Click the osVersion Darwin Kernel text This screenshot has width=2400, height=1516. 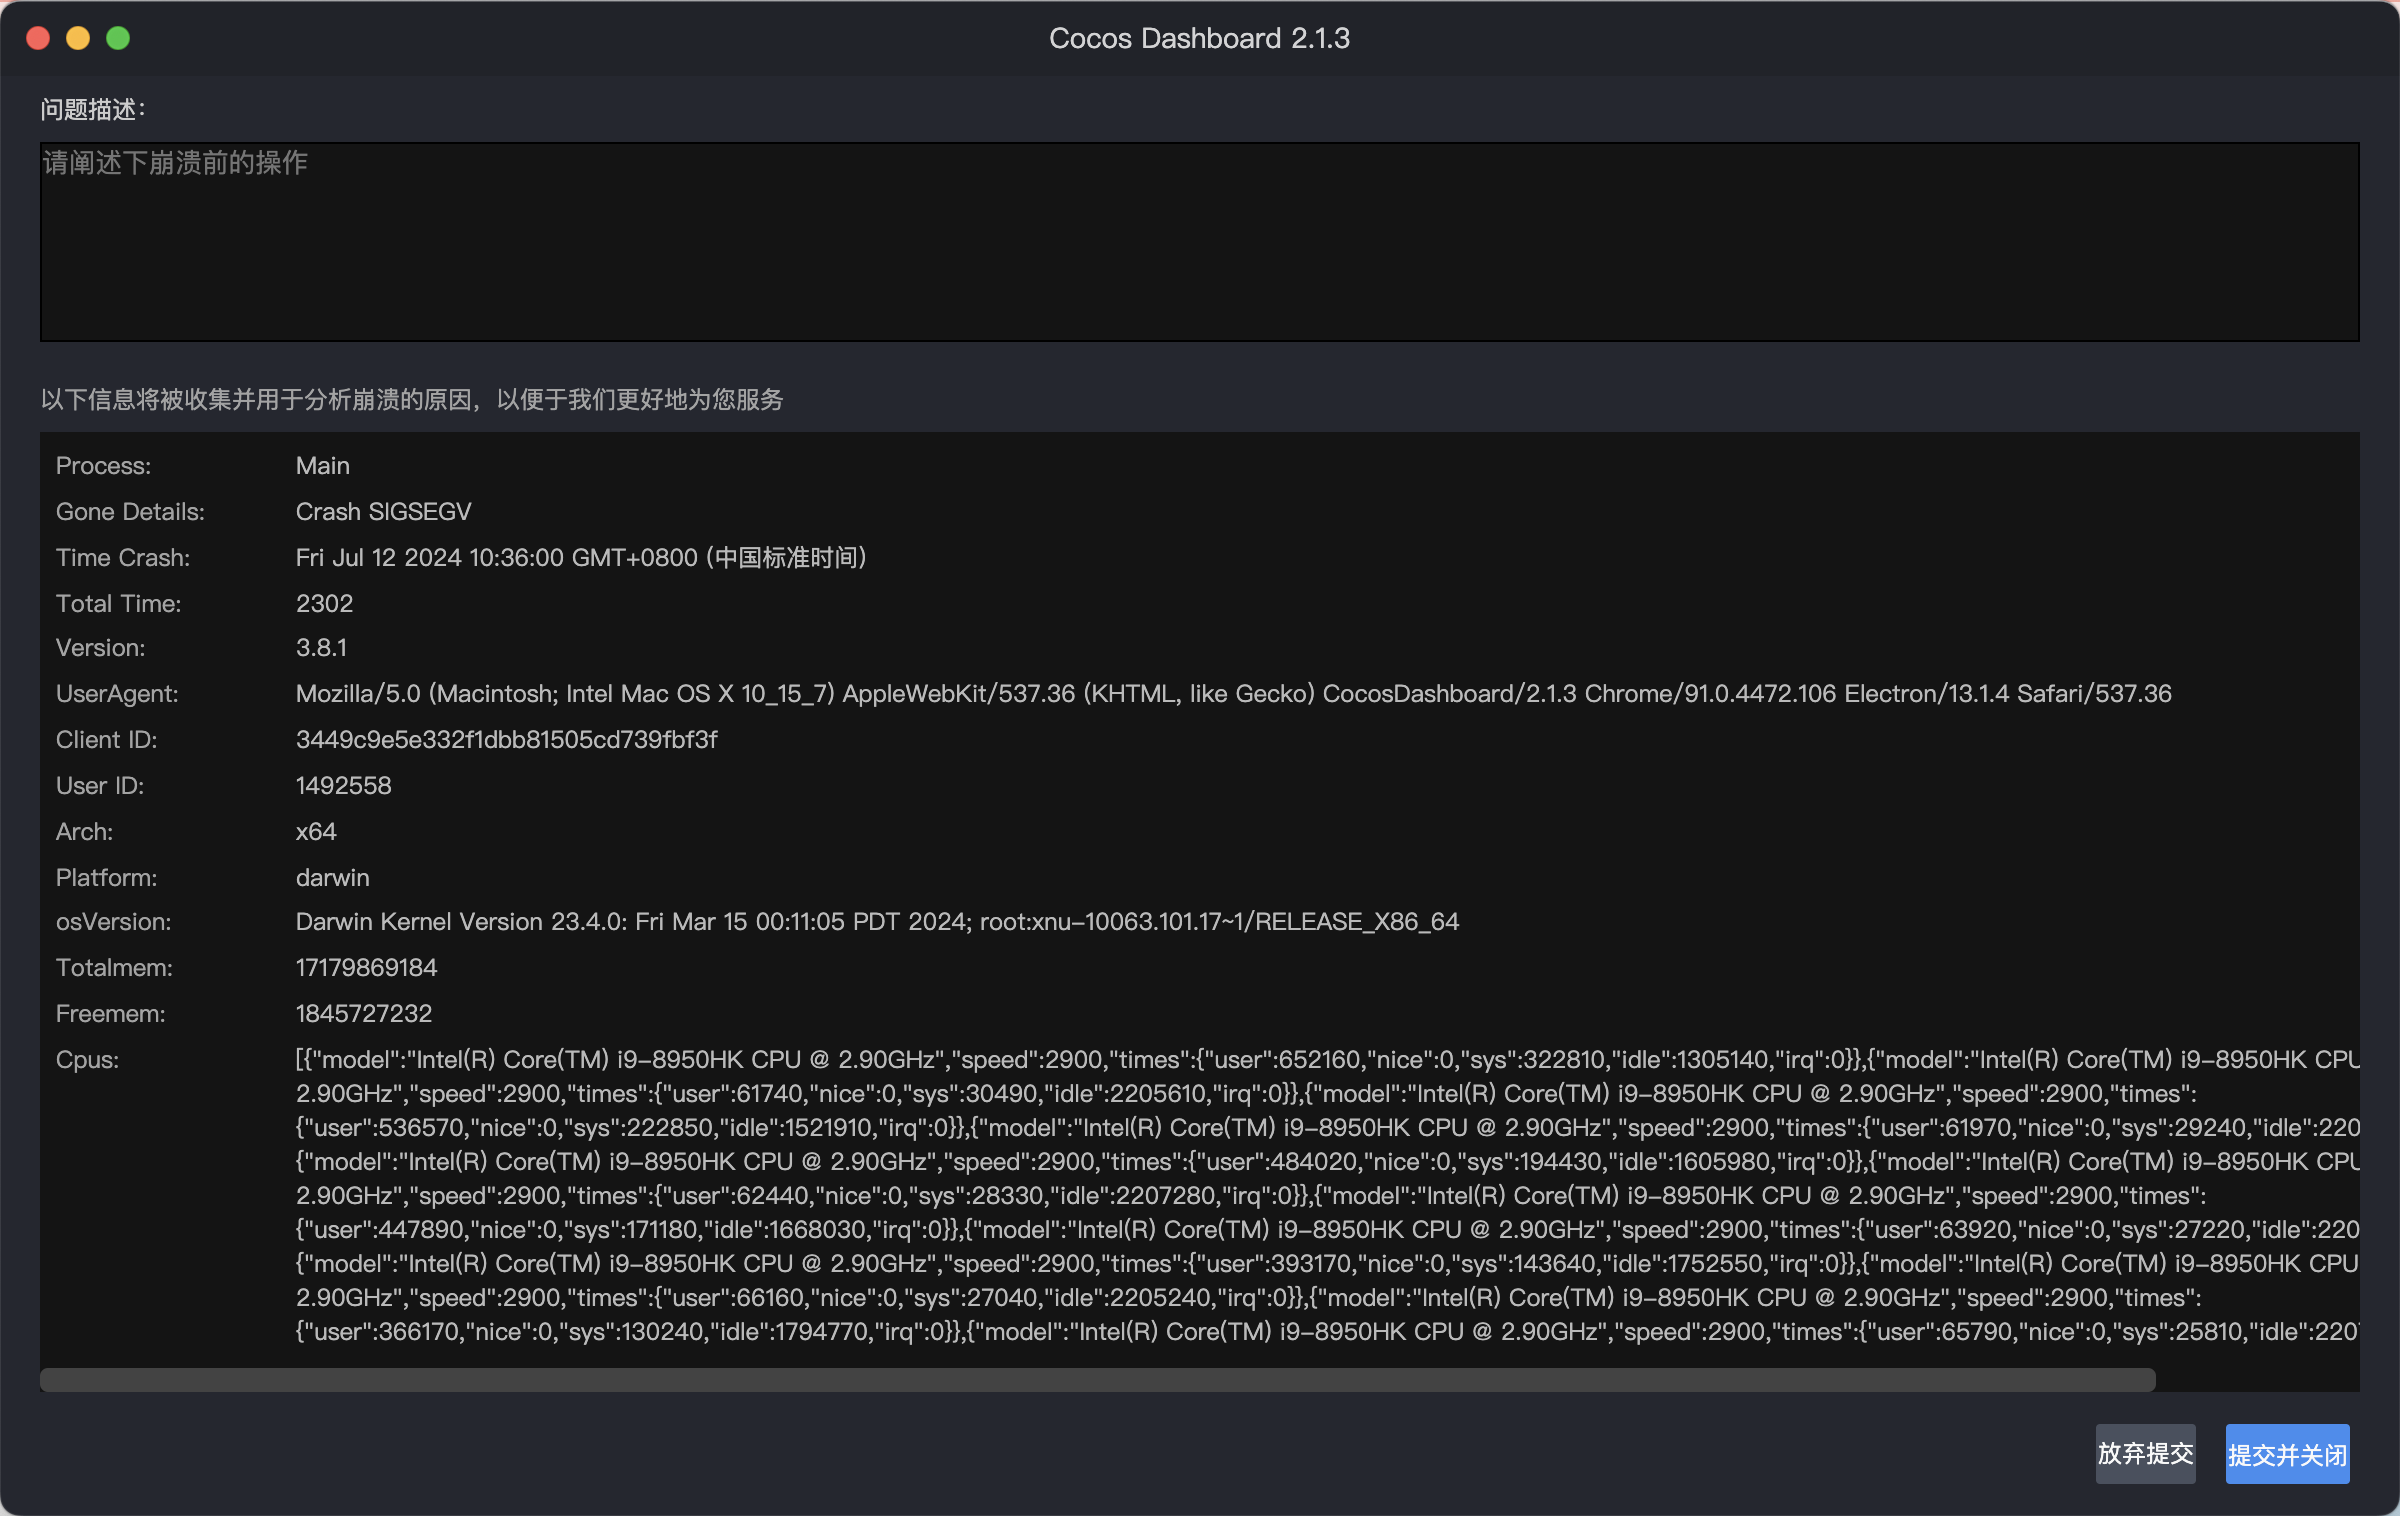pos(876,922)
